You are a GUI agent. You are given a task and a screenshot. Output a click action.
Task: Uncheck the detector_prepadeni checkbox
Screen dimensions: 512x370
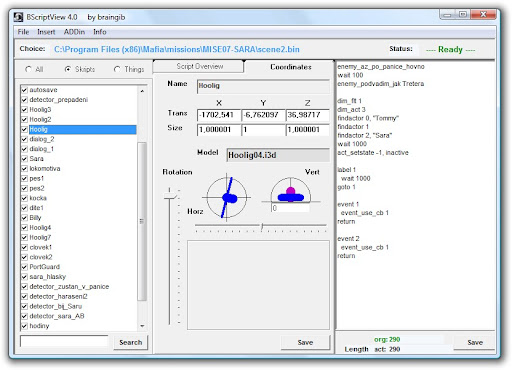tap(24, 100)
